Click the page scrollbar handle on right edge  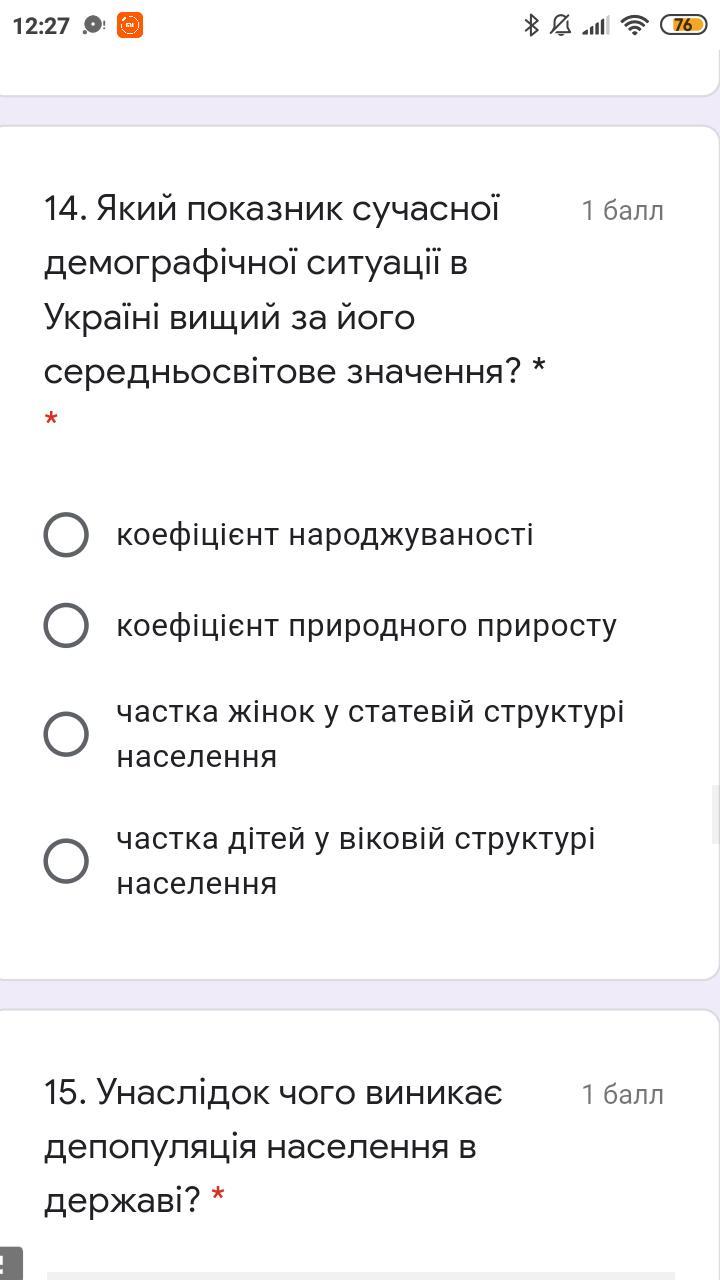tap(715, 814)
